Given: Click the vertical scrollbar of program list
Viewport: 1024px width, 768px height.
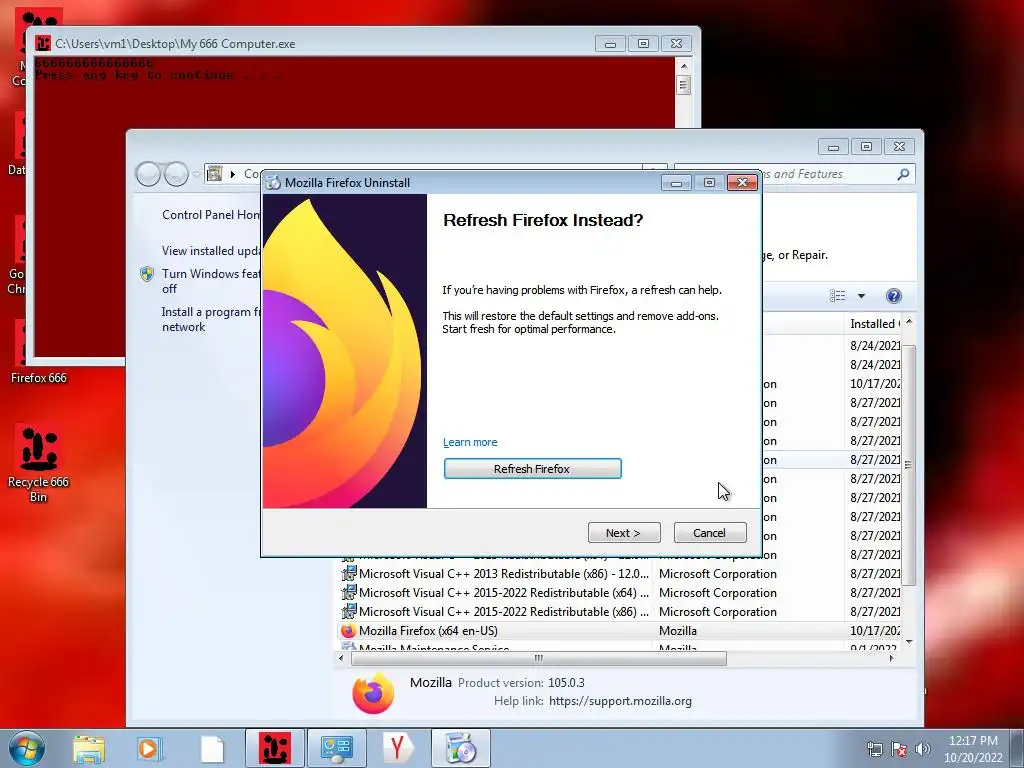Looking at the screenshot, I should (x=908, y=465).
